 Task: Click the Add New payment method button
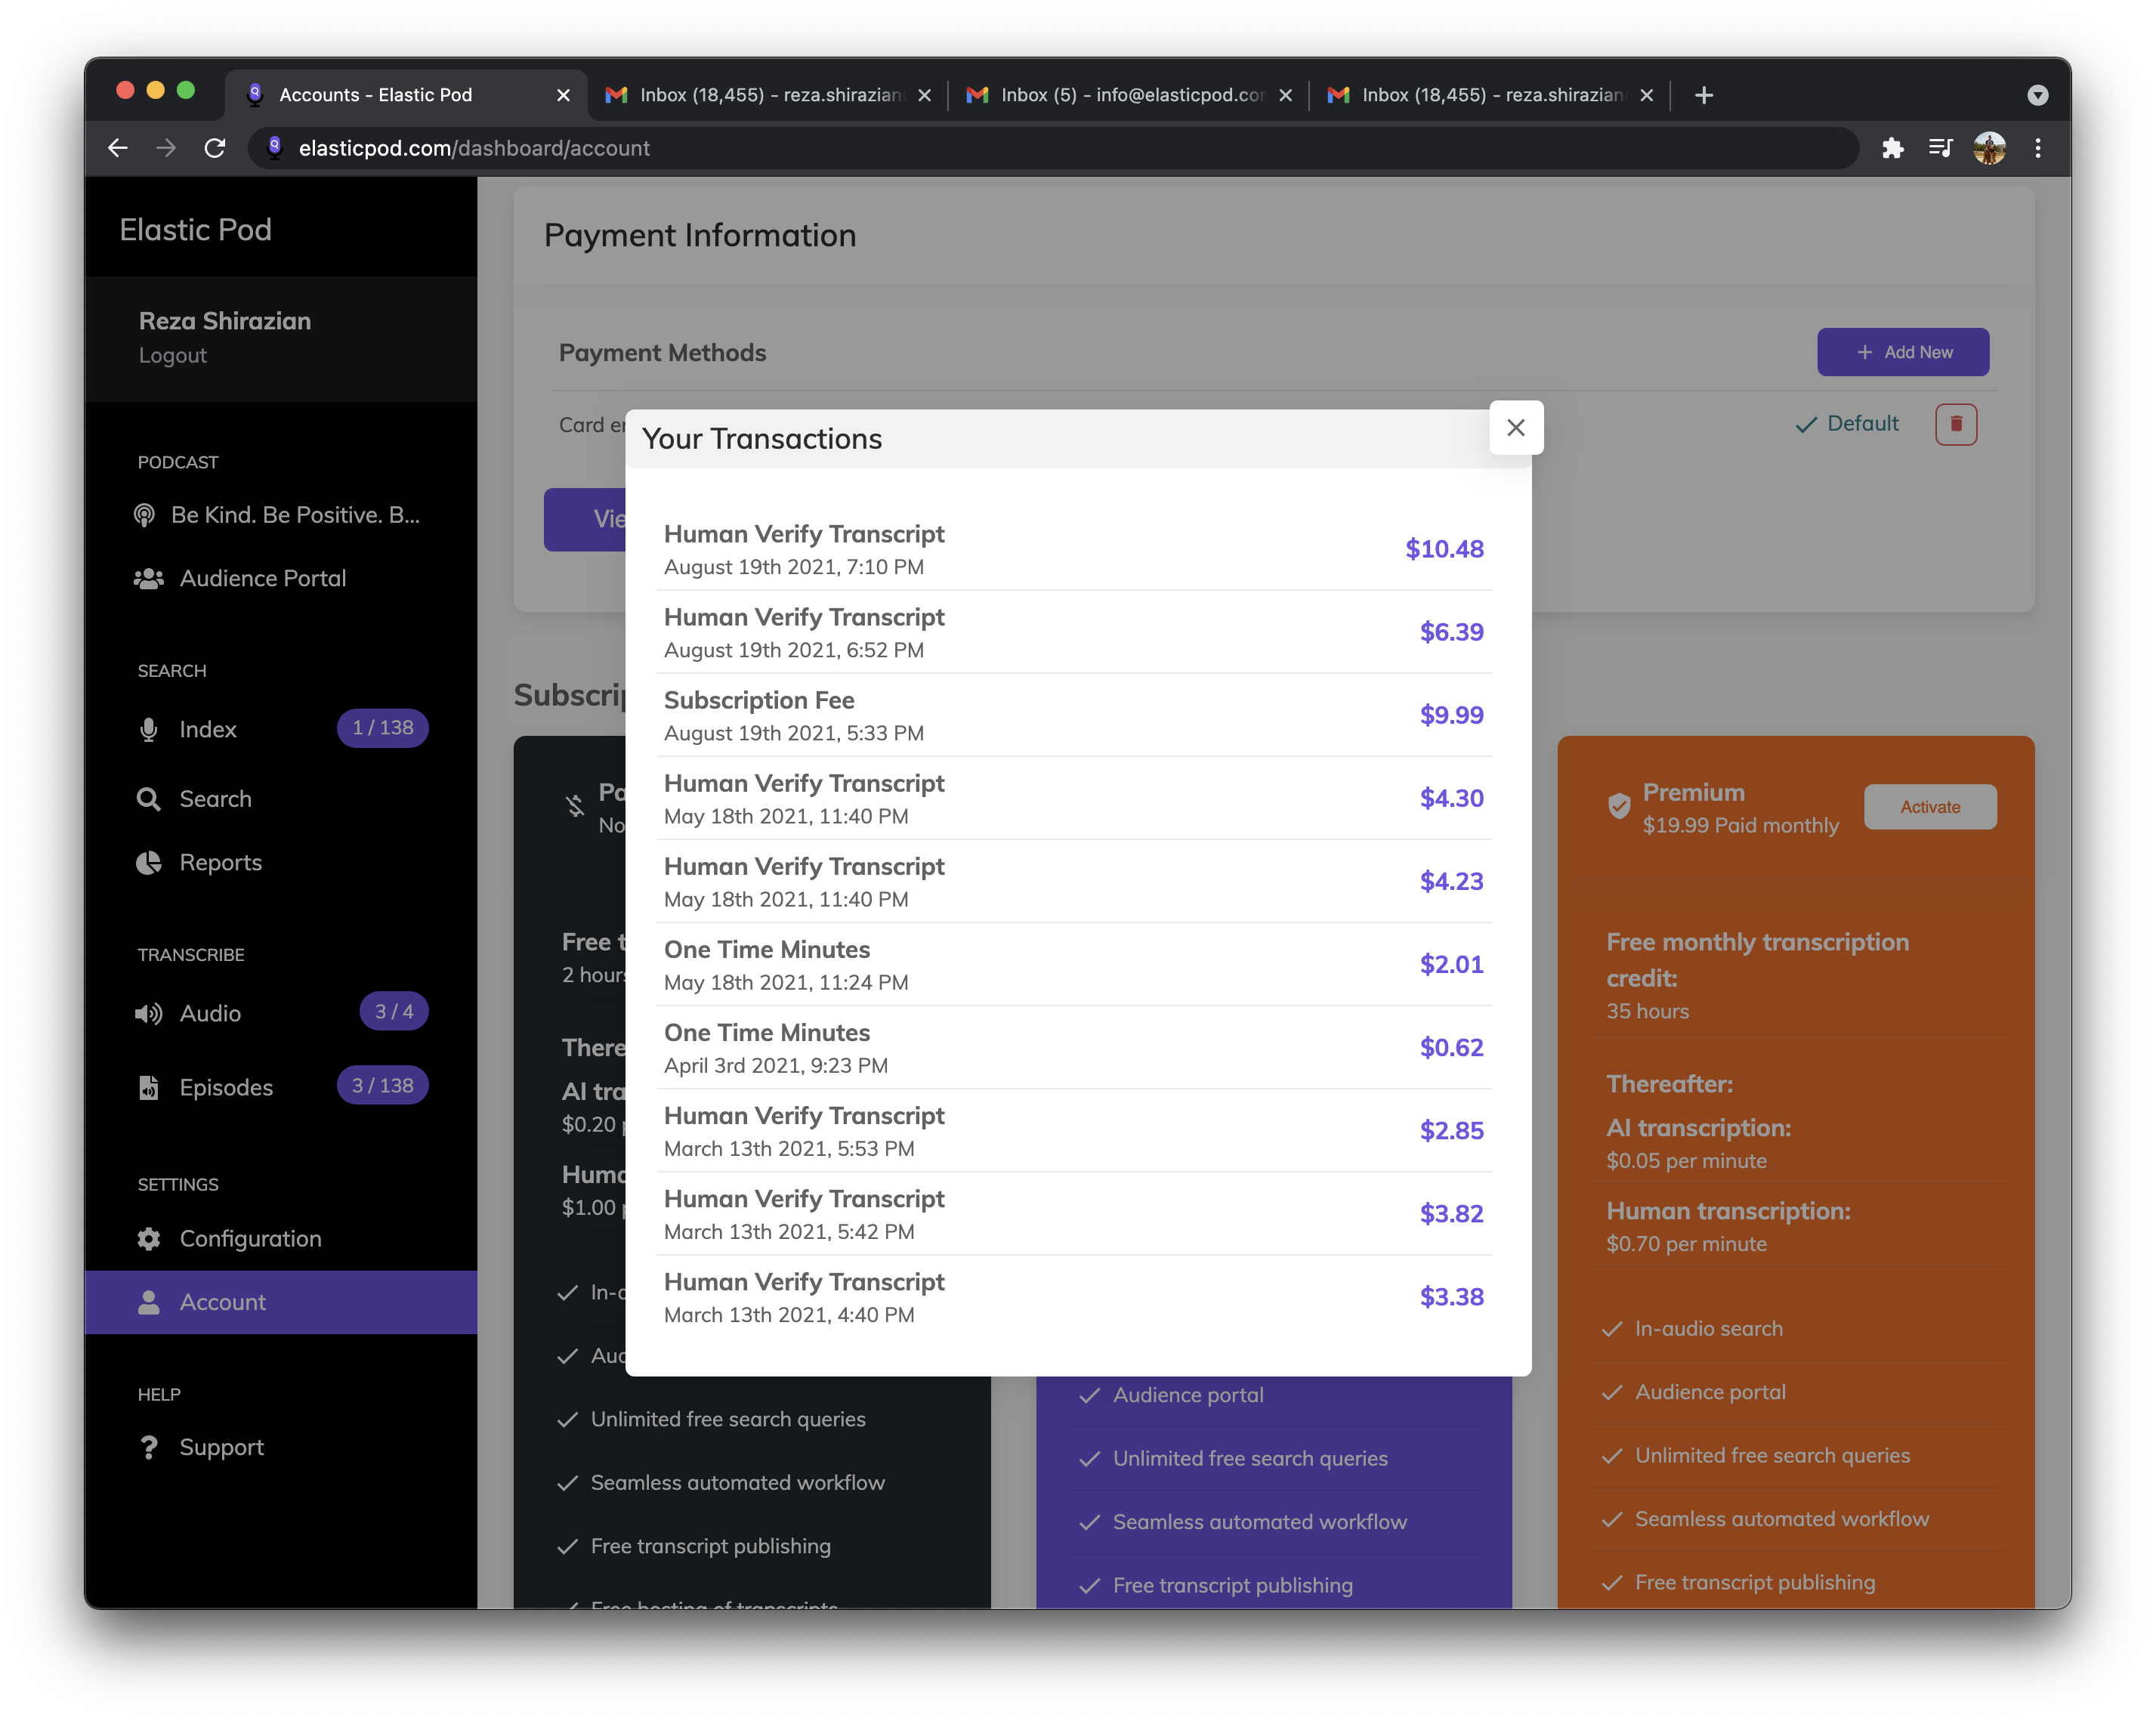click(1903, 352)
